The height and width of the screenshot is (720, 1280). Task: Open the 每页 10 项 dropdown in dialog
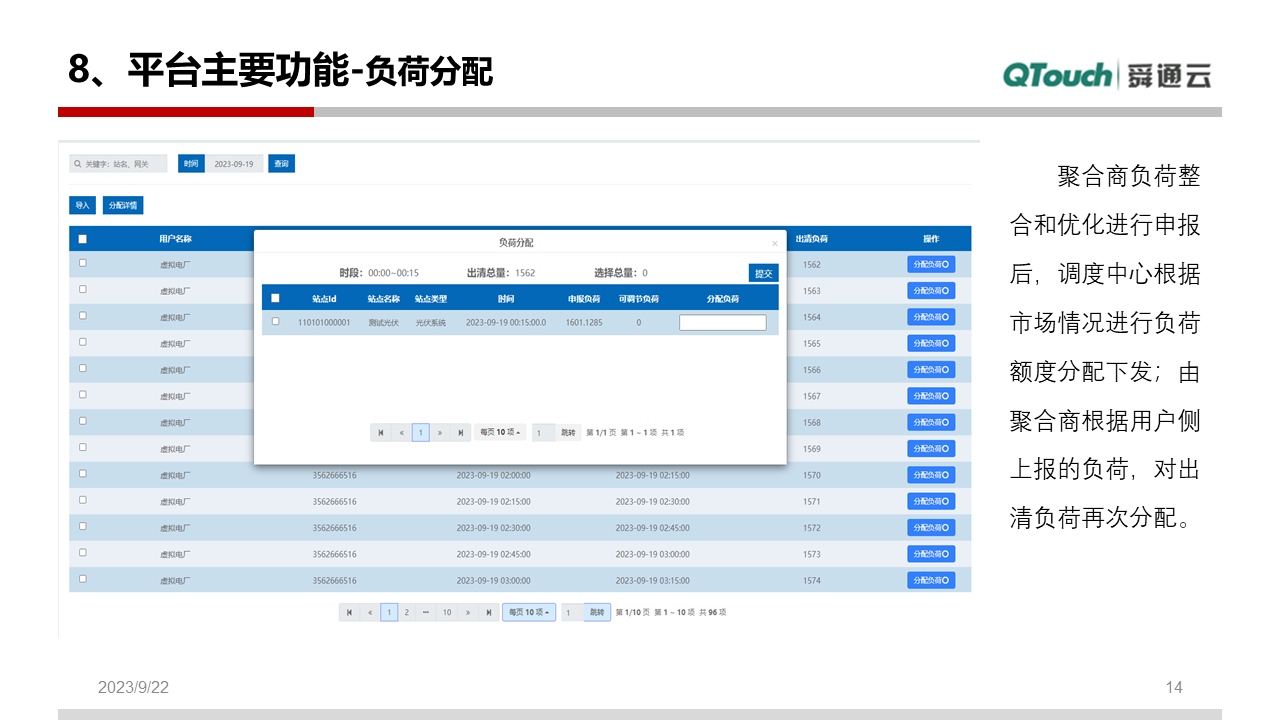[500, 432]
